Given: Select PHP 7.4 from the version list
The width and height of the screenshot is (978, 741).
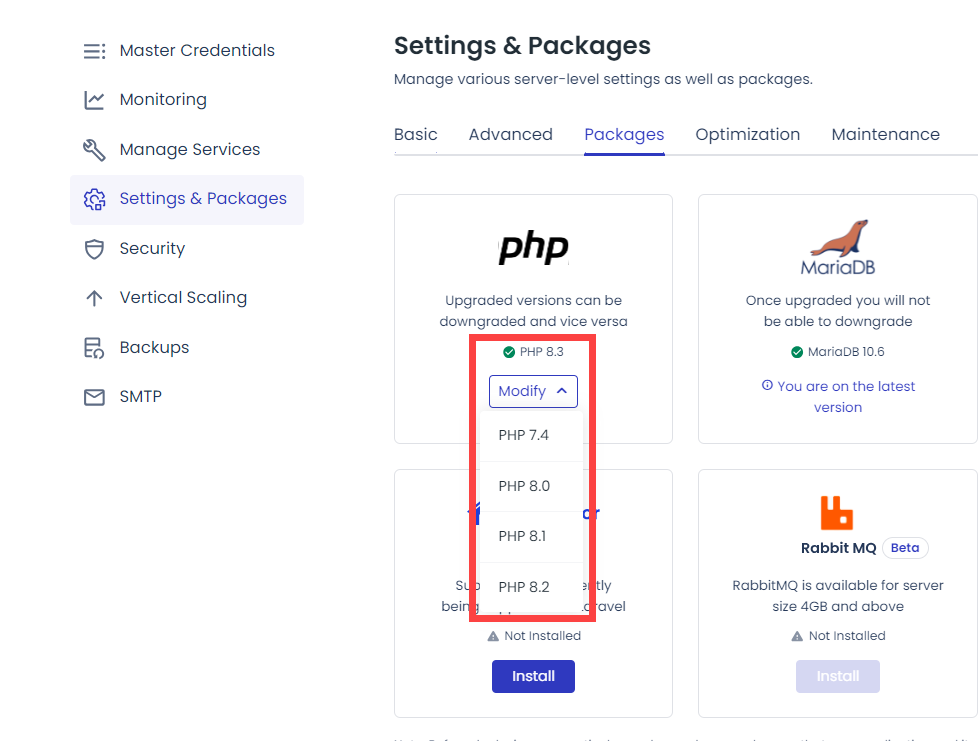Looking at the screenshot, I should click(524, 435).
